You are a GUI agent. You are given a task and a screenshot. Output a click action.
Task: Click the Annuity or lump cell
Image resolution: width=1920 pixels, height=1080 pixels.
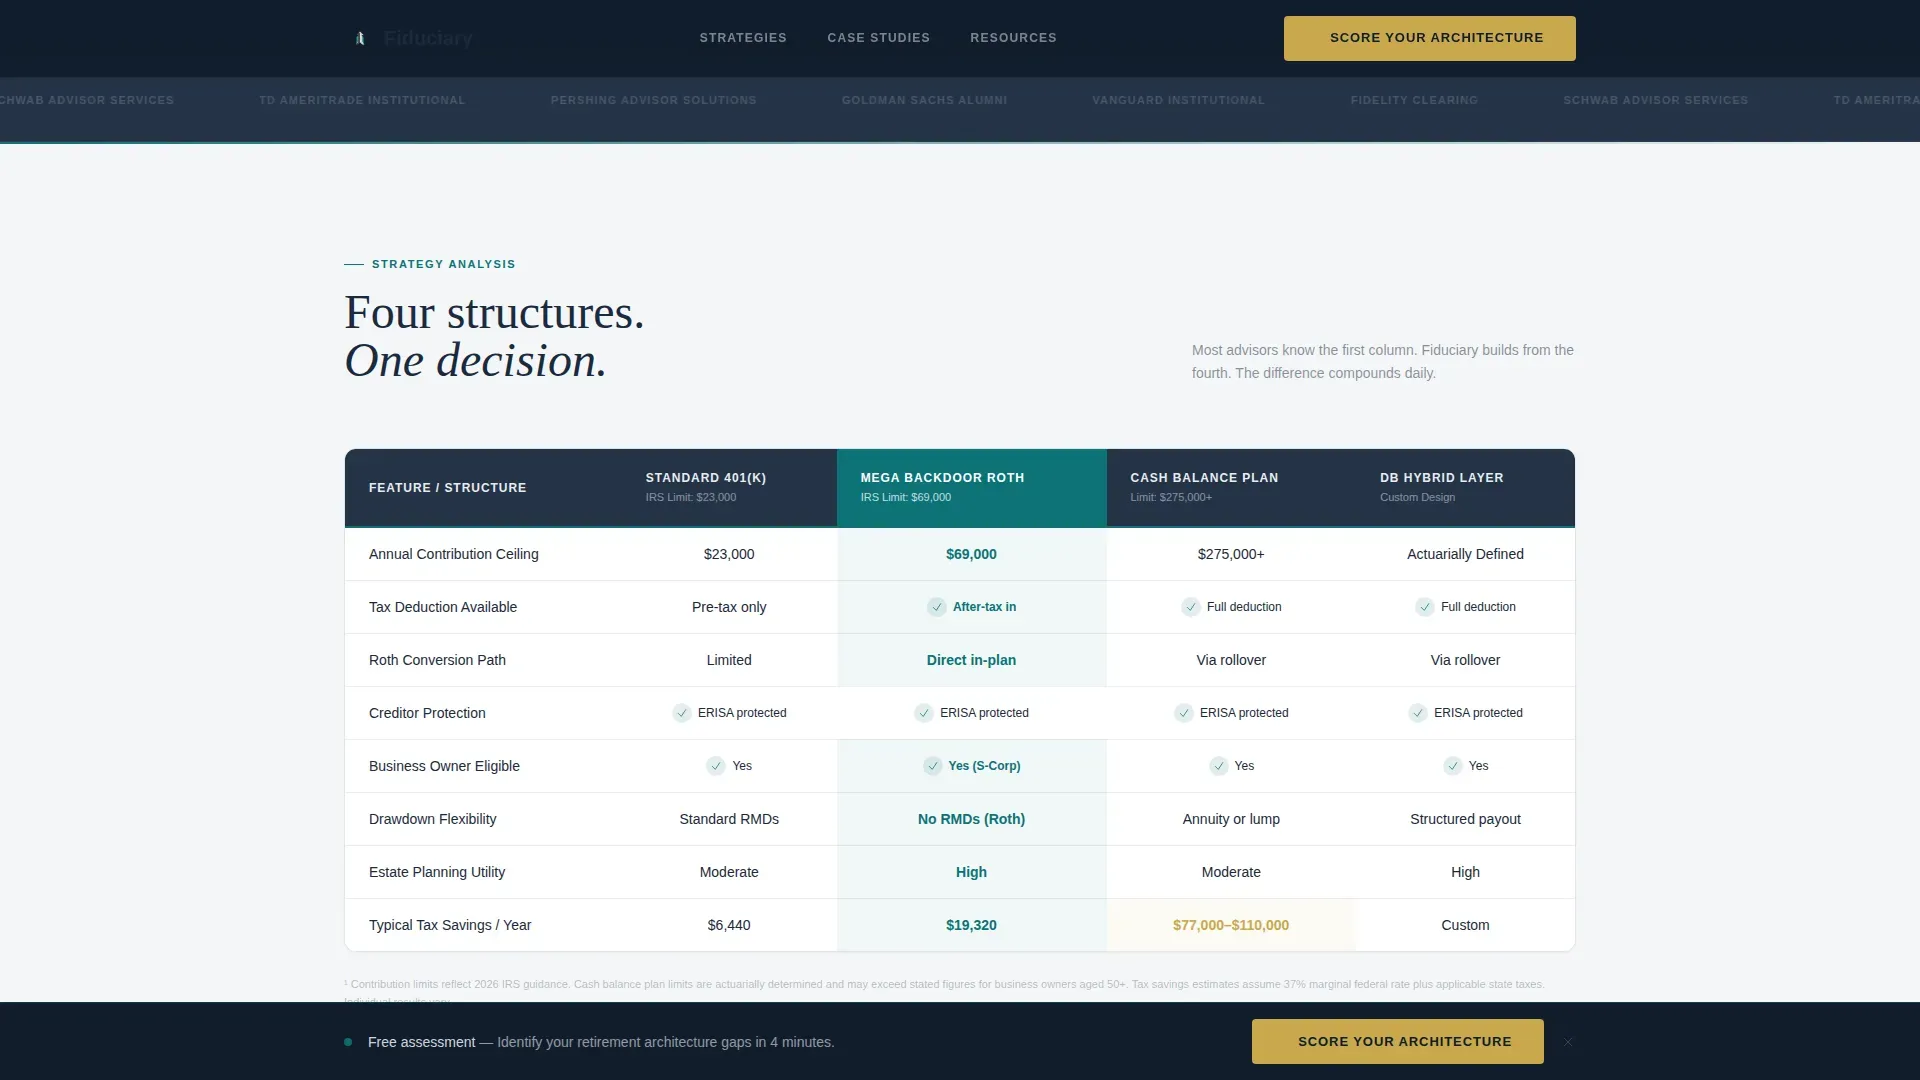(1231, 819)
